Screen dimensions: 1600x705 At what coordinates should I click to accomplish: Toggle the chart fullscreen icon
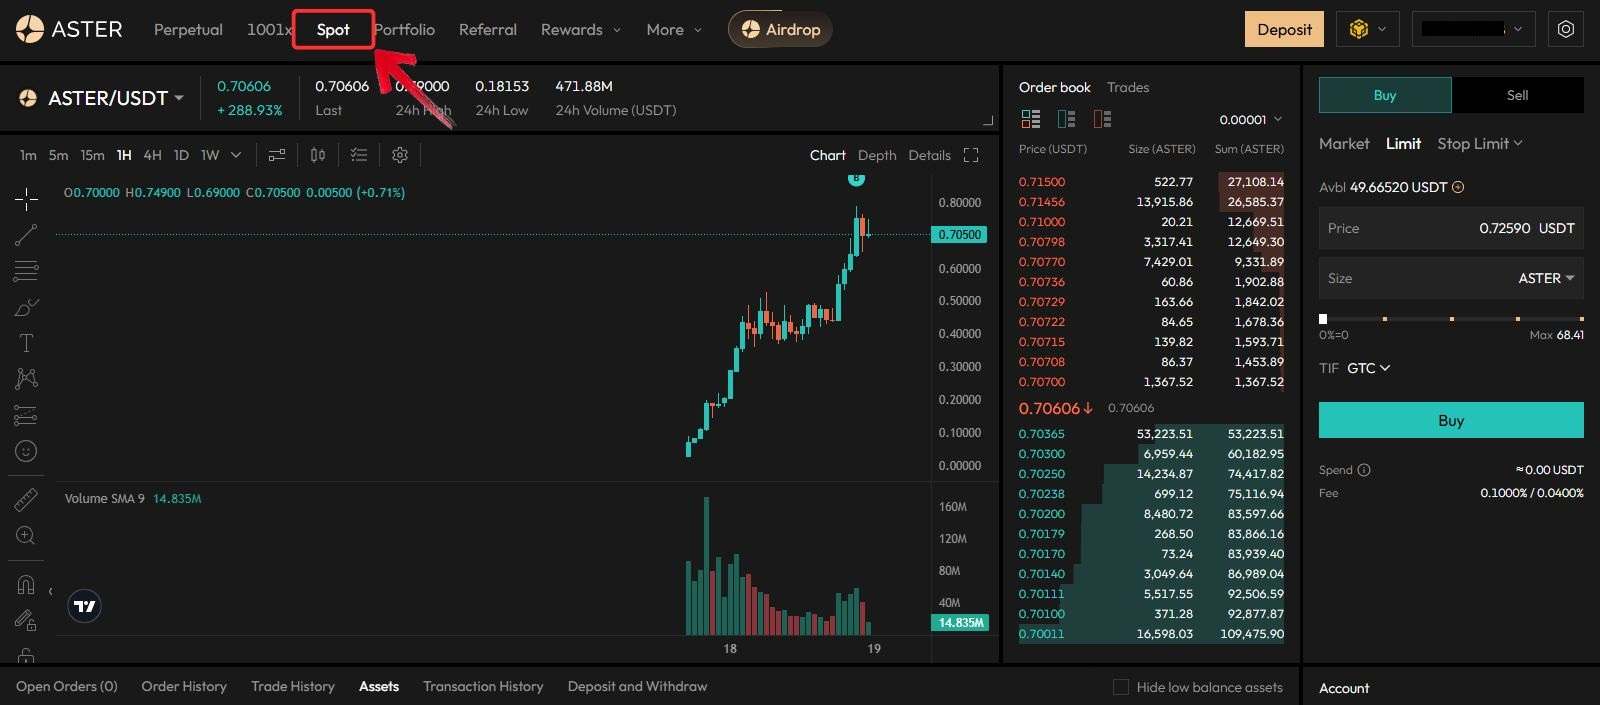click(x=971, y=155)
